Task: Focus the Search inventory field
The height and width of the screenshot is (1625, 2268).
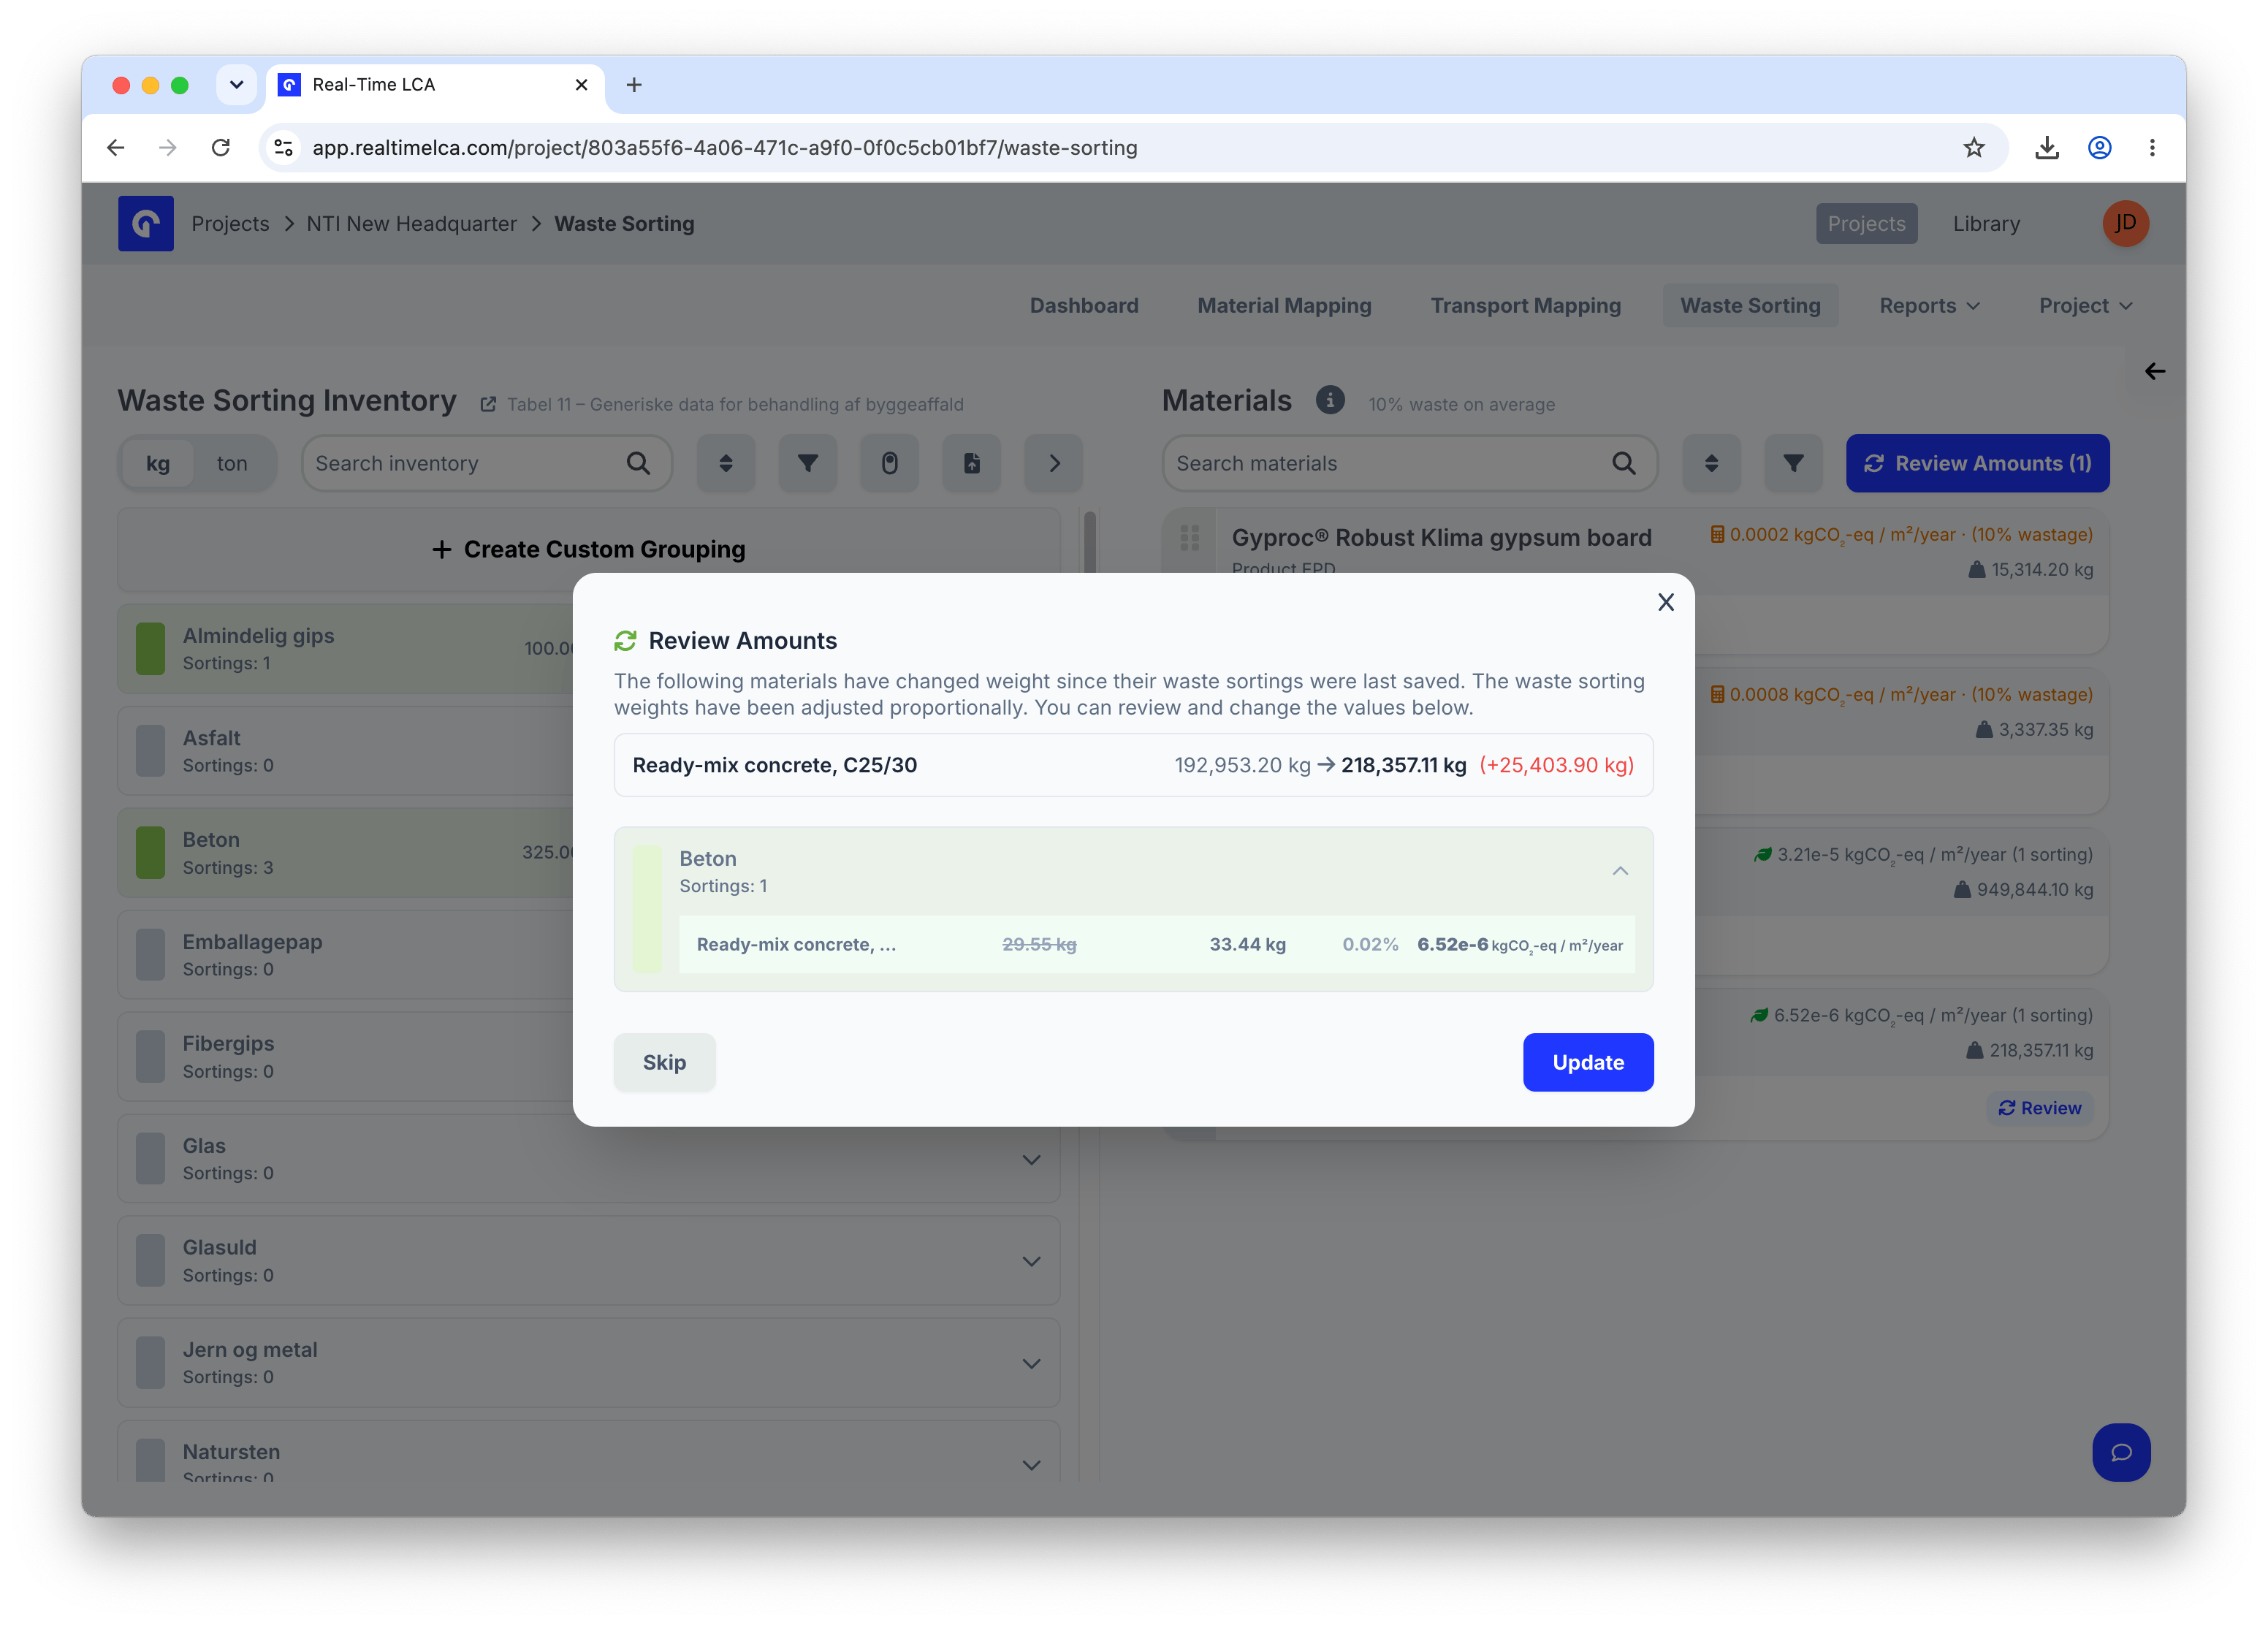Action: (487, 463)
